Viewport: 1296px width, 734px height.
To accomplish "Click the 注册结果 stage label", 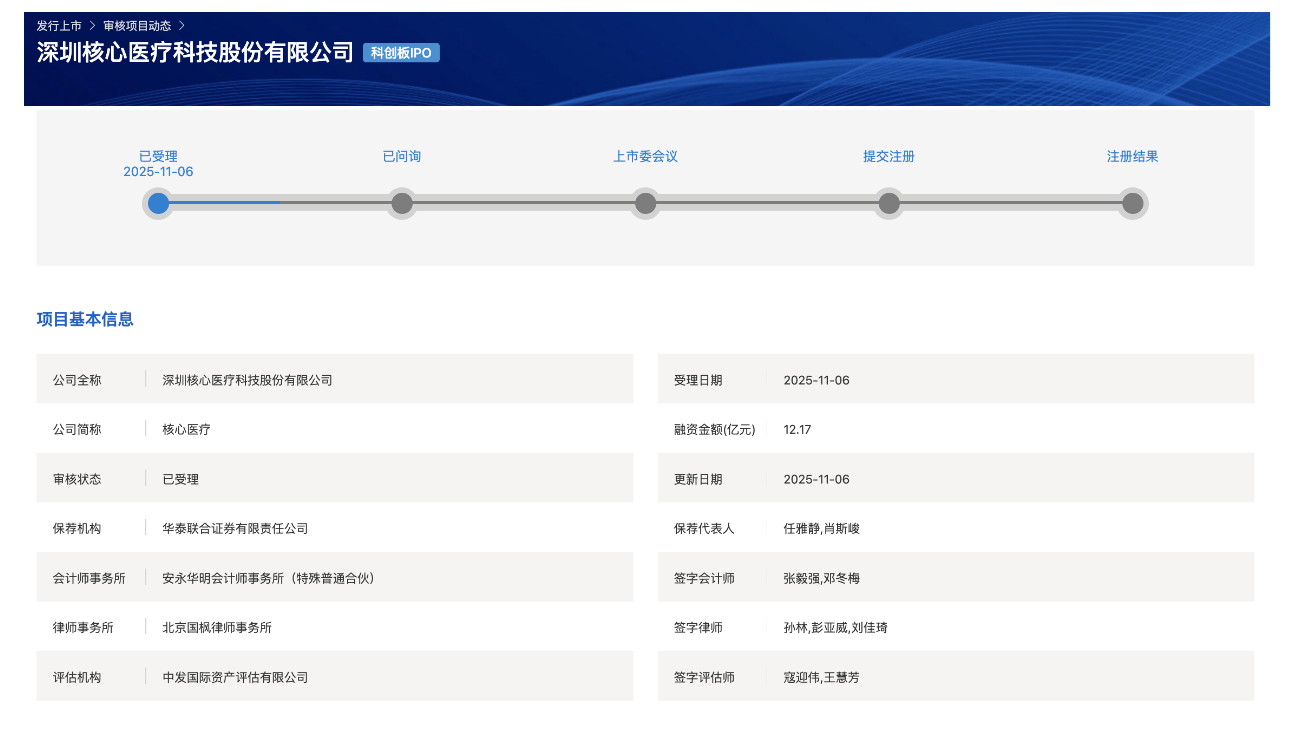I will point(1132,157).
